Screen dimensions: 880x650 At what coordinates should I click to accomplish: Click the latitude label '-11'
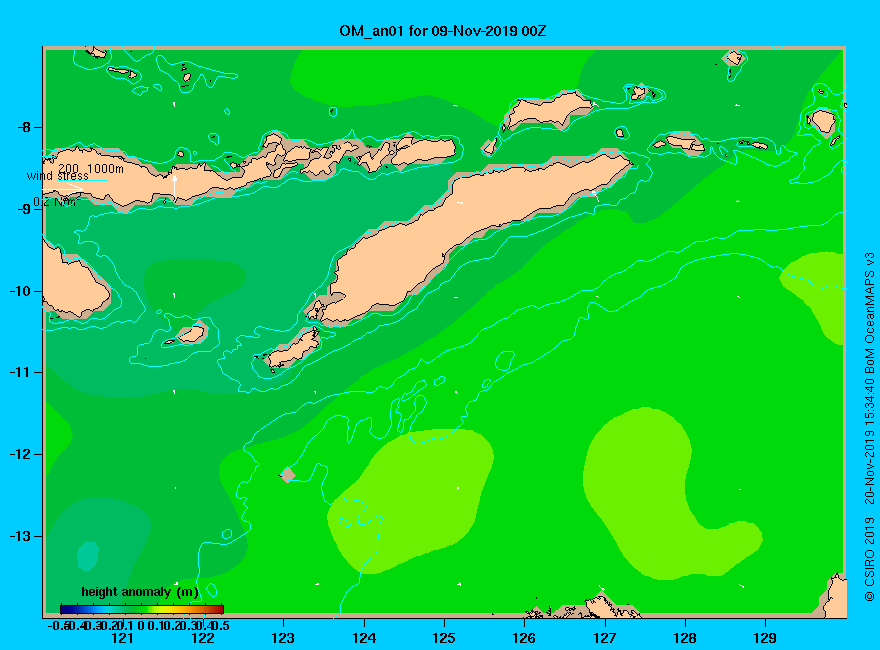[20, 372]
